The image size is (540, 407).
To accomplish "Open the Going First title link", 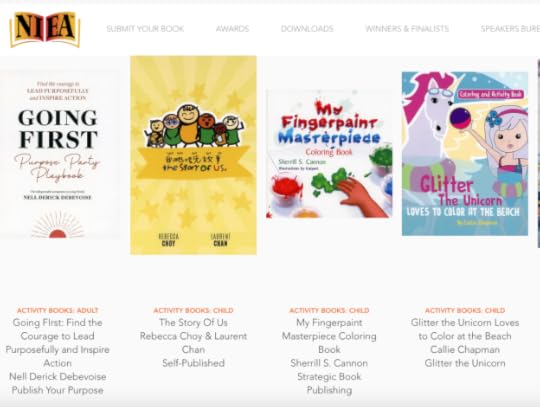I will [58, 343].
